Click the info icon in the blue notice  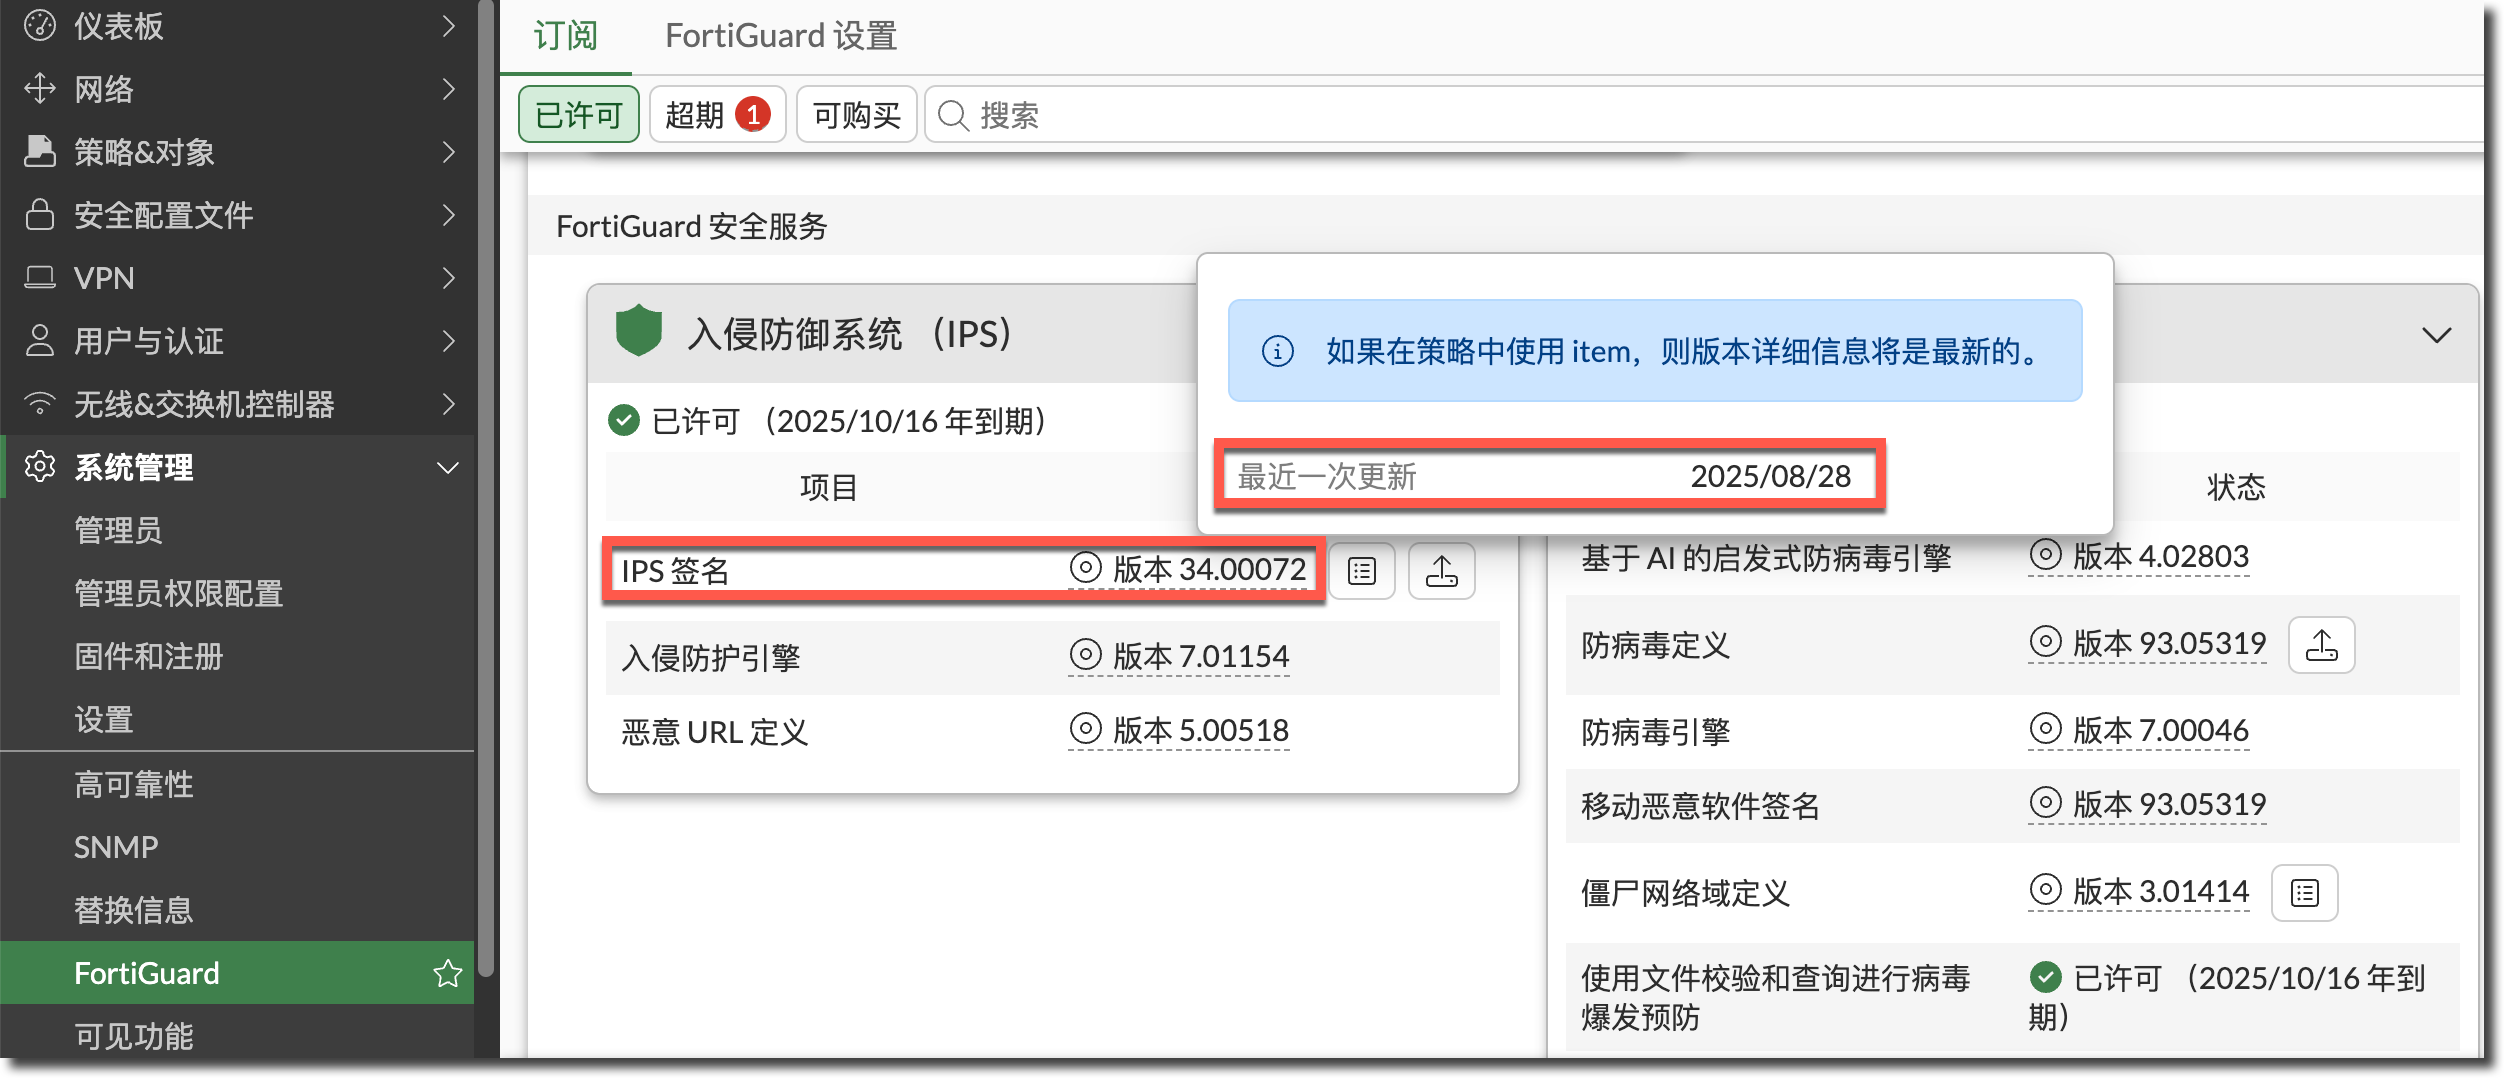(1277, 351)
